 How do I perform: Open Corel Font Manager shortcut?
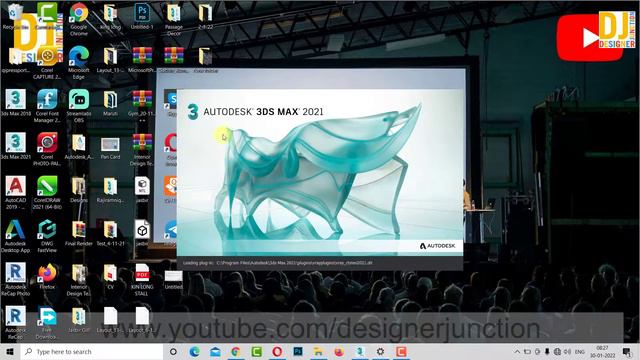pos(47,105)
